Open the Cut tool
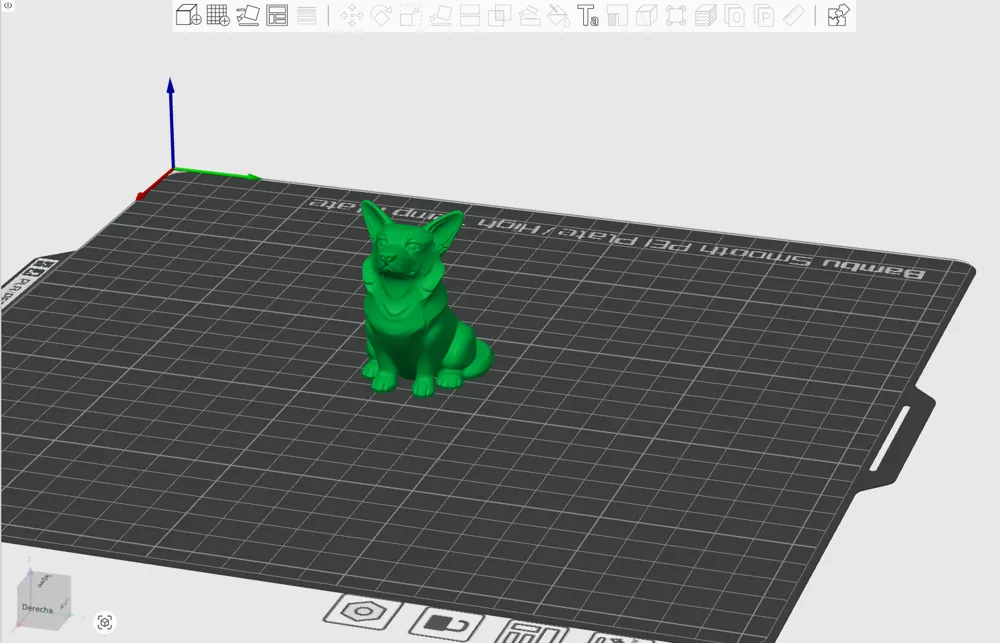 coord(469,16)
